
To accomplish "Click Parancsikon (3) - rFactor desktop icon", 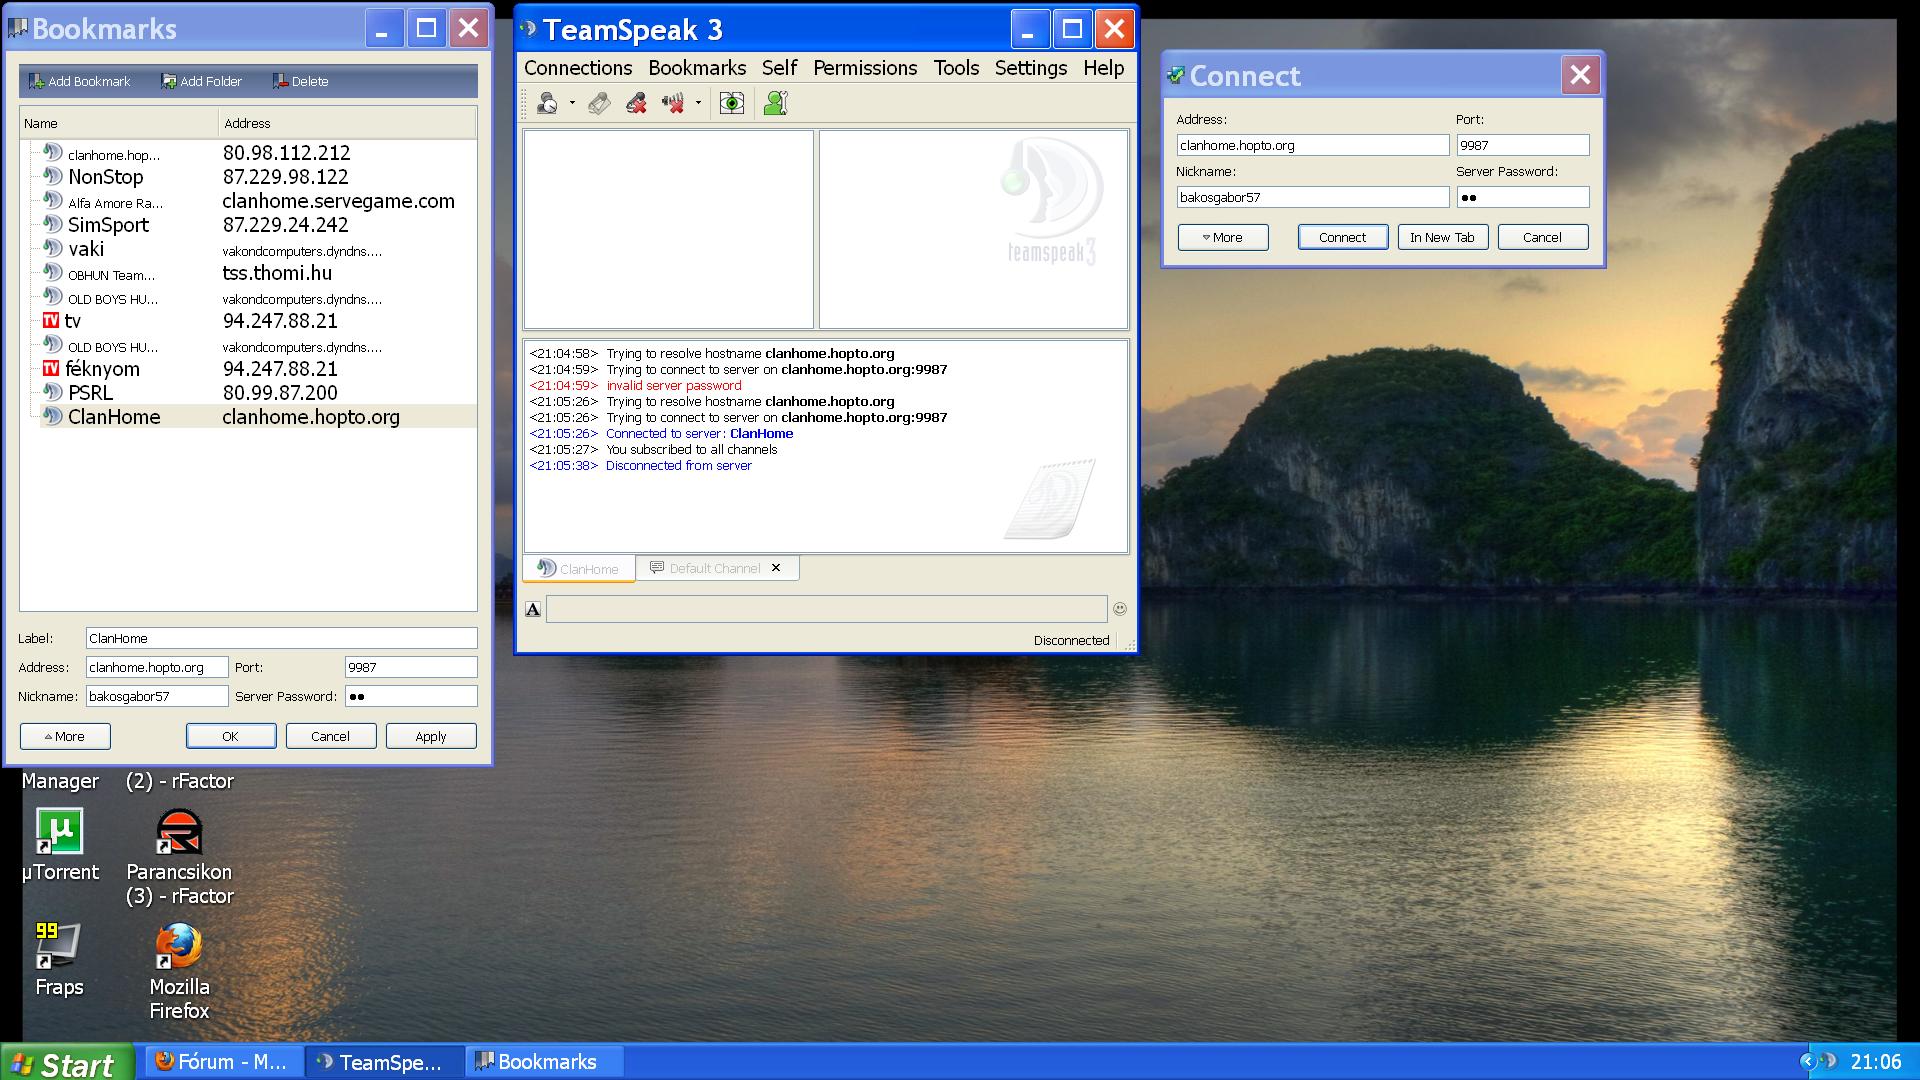I will (x=179, y=857).
